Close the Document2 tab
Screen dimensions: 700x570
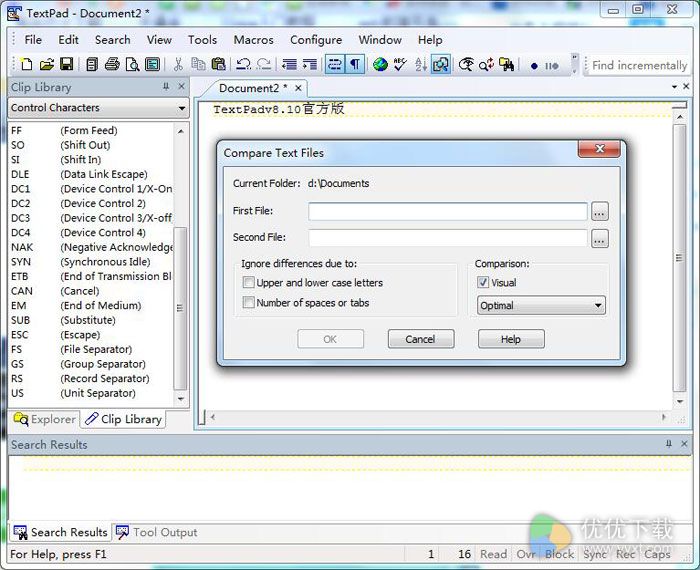click(298, 88)
